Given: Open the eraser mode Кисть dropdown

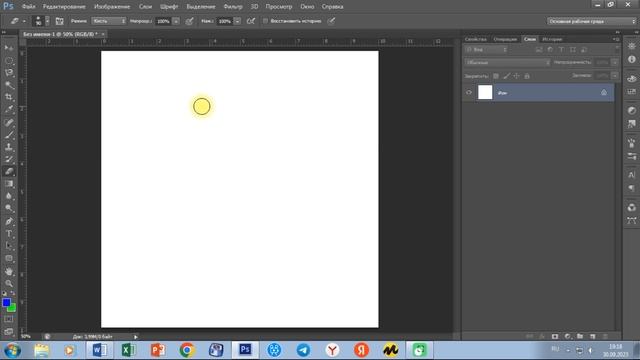Looking at the screenshot, I should pos(109,21).
